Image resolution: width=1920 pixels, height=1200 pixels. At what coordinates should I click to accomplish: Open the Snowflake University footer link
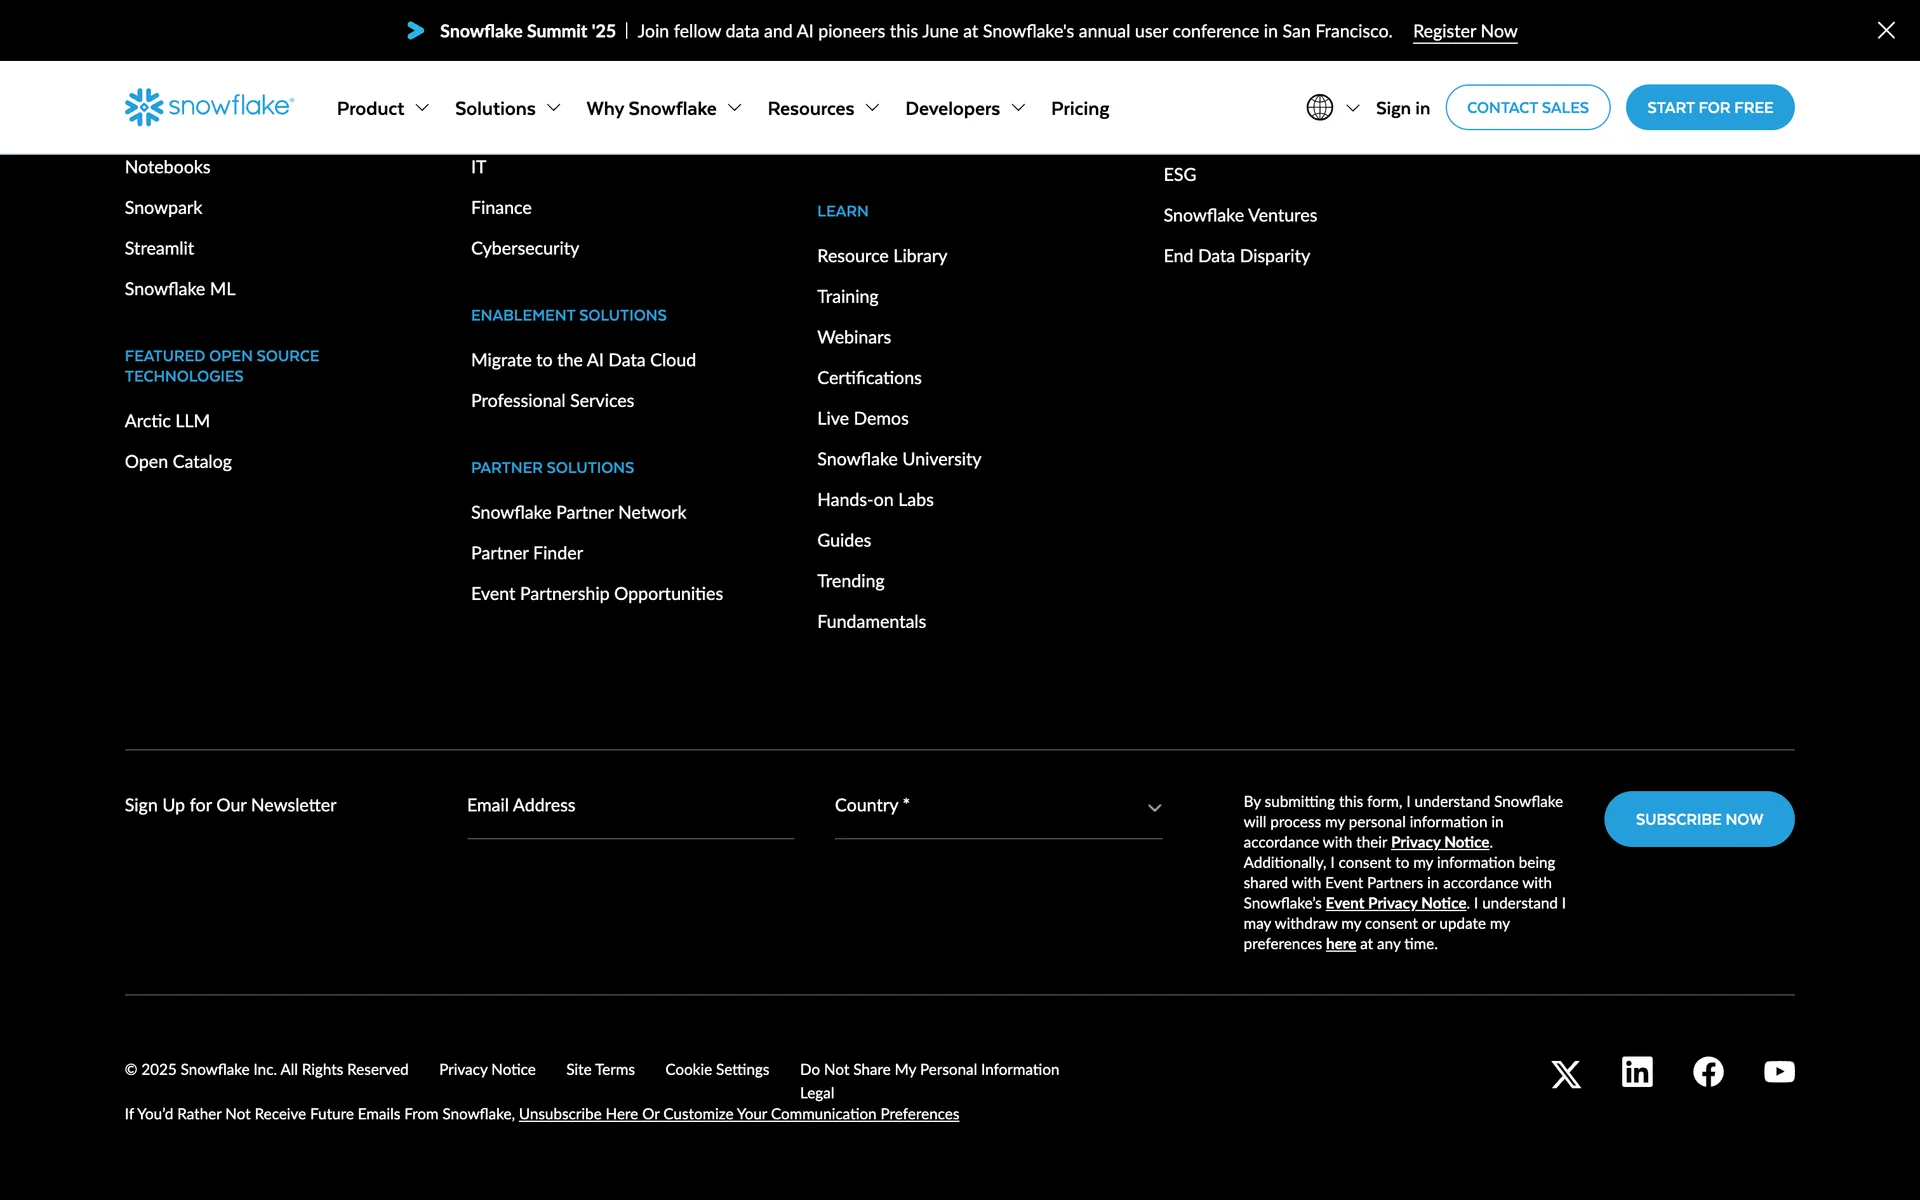tap(898, 459)
